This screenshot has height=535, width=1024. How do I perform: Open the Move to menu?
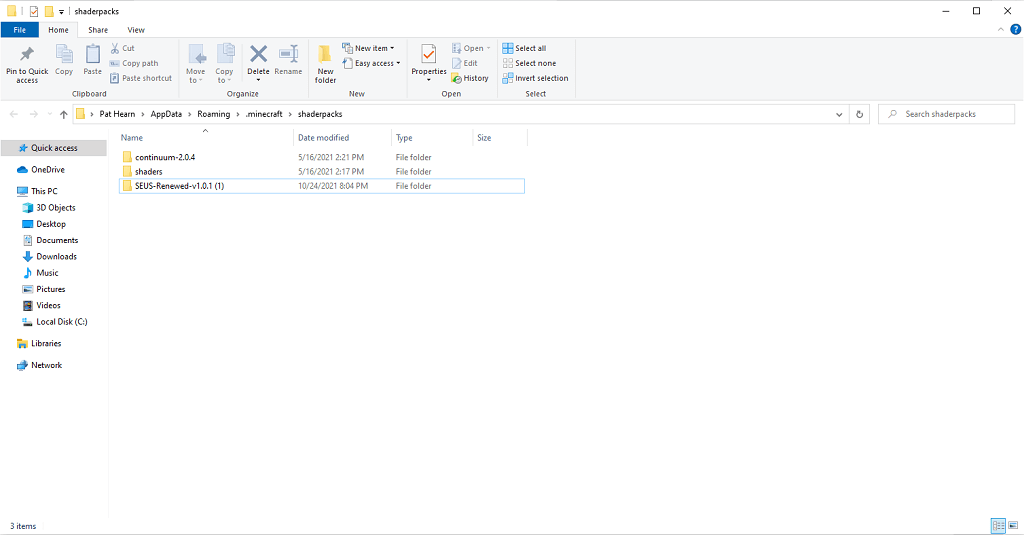(196, 64)
